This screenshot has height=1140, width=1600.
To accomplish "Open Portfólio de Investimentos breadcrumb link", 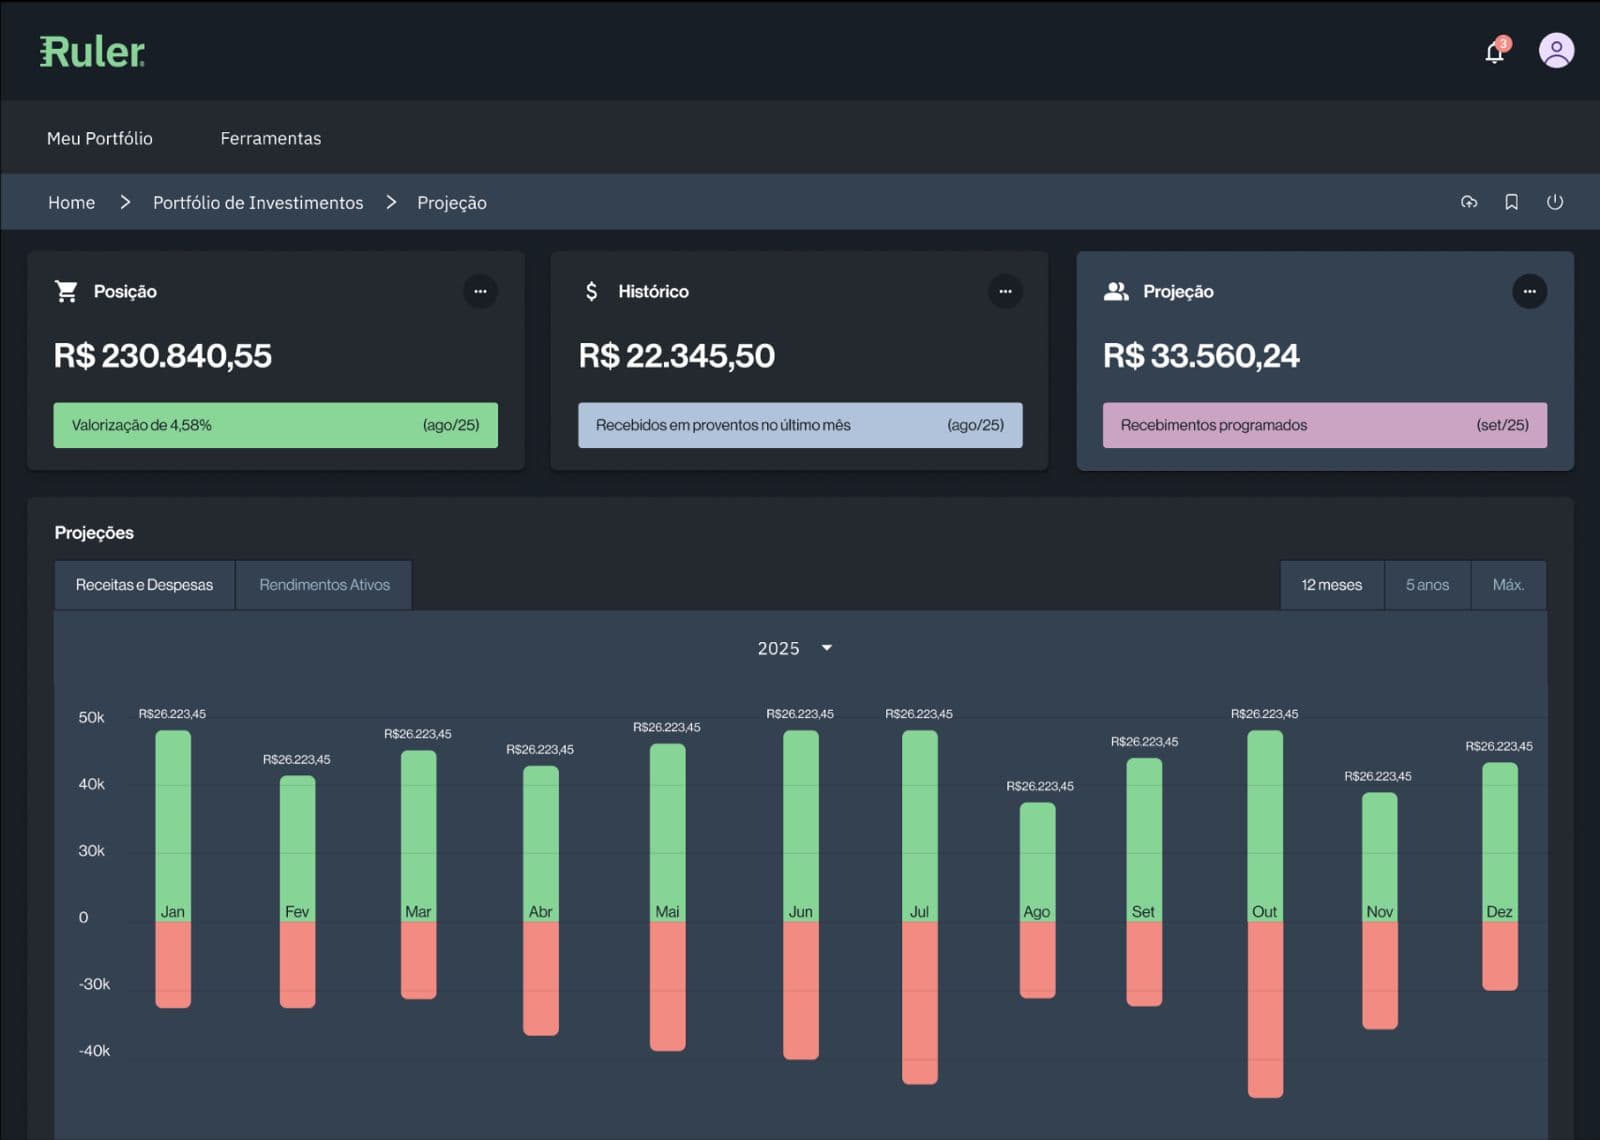I will click(257, 202).
